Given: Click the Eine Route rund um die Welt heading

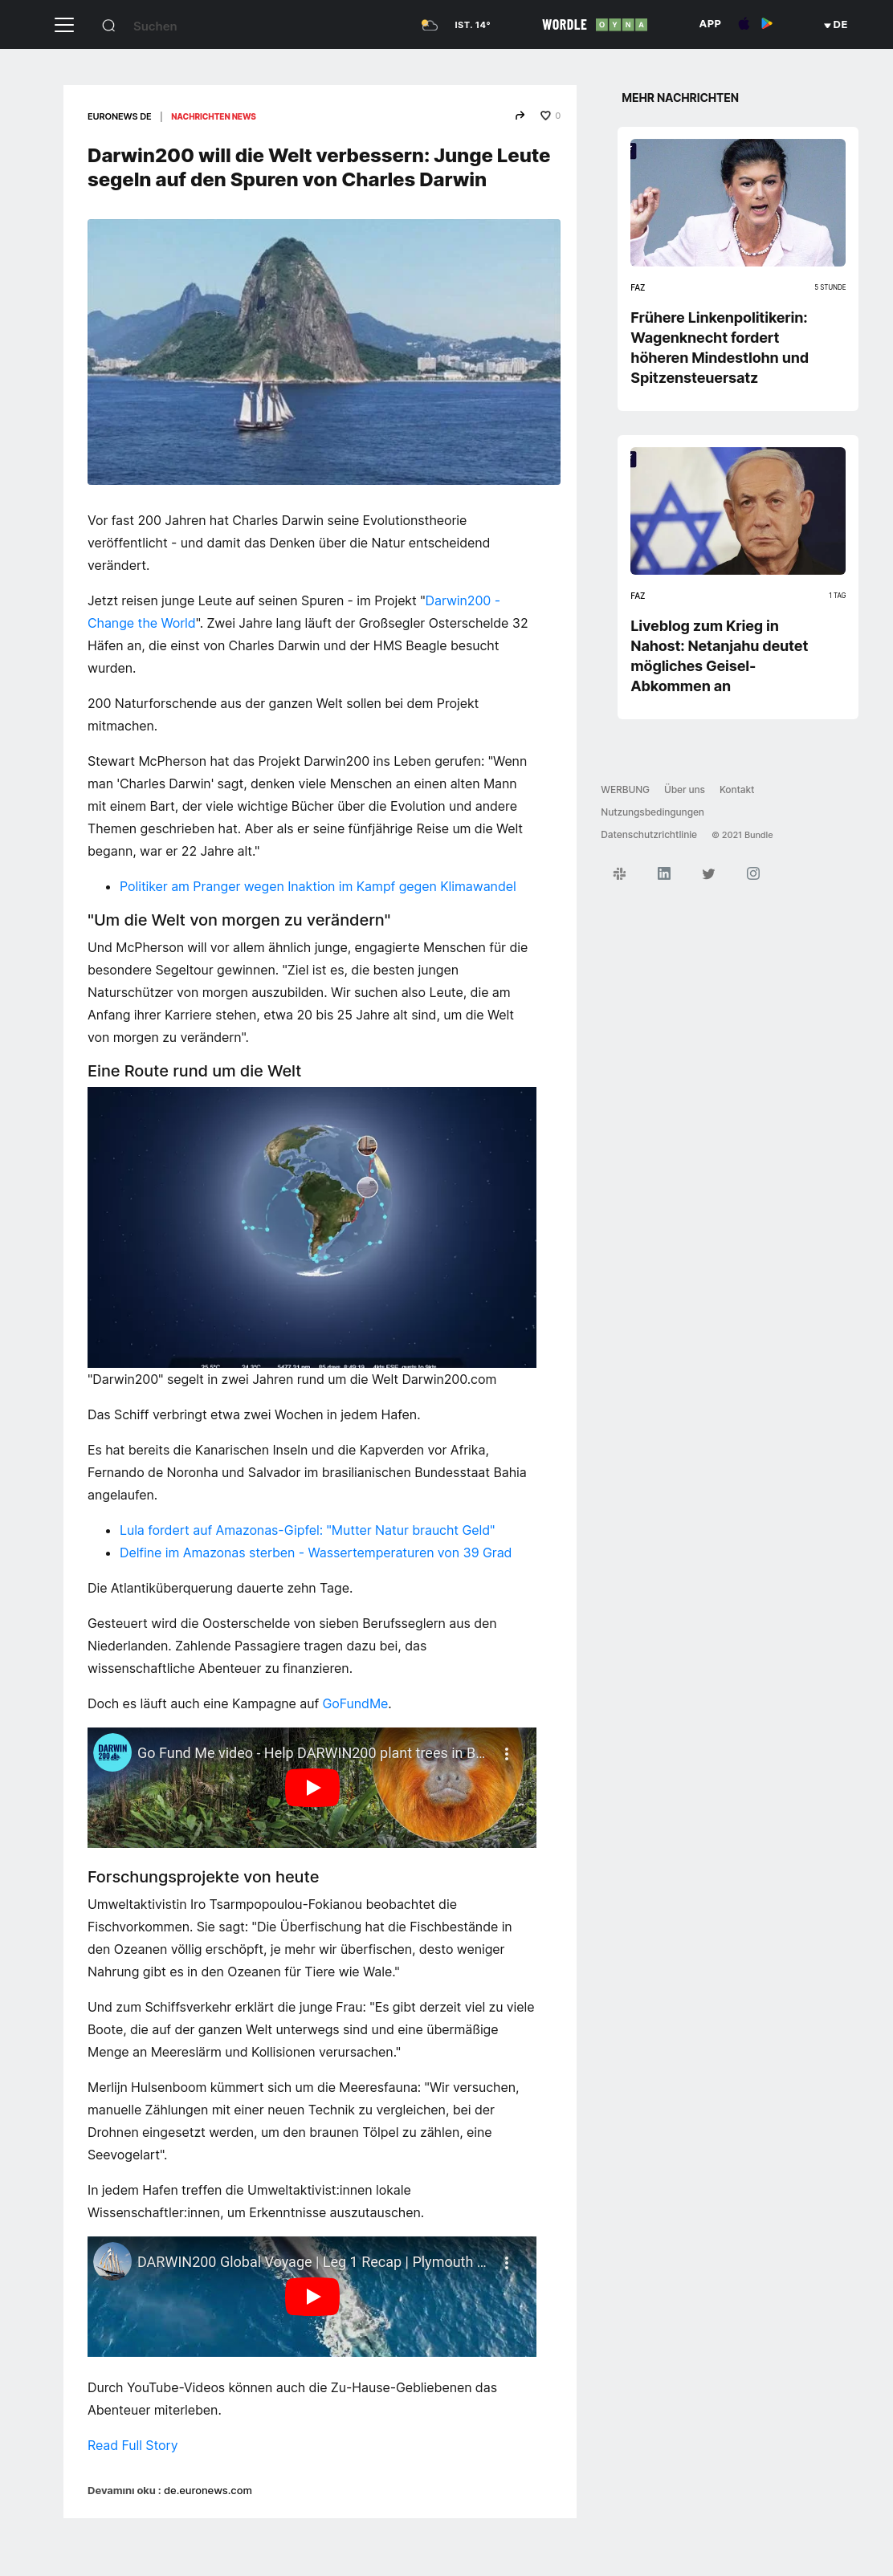Looking at the screenshot, I should pyautogui.click(x=194, y=1071).
